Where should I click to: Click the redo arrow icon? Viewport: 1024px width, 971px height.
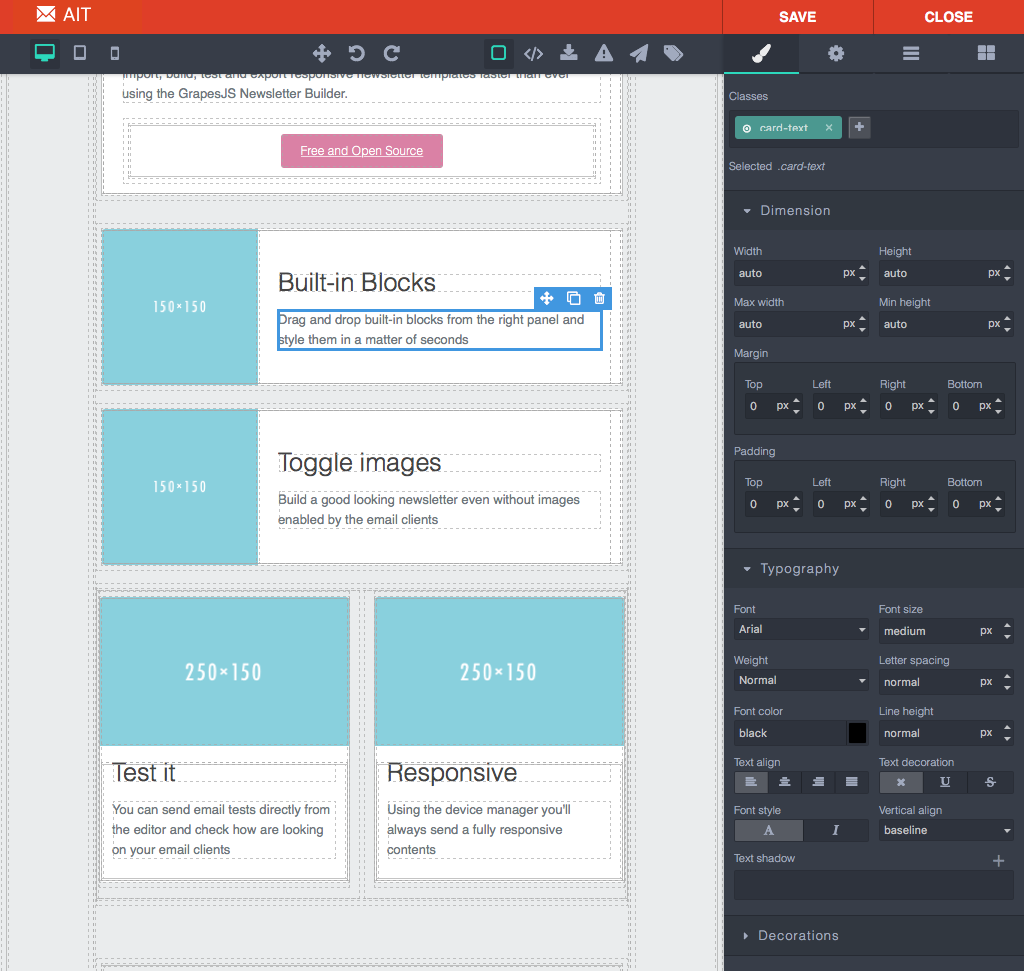[392, 53]
